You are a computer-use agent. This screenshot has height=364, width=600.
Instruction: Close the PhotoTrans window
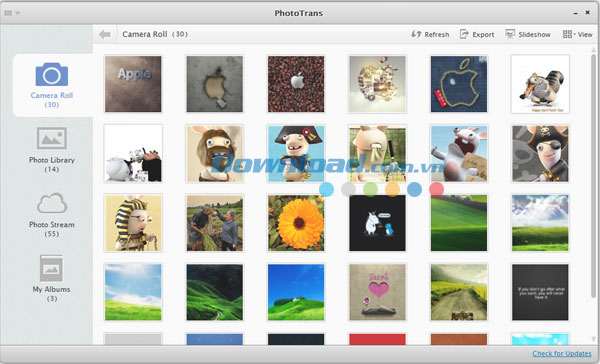pos(588,13)
